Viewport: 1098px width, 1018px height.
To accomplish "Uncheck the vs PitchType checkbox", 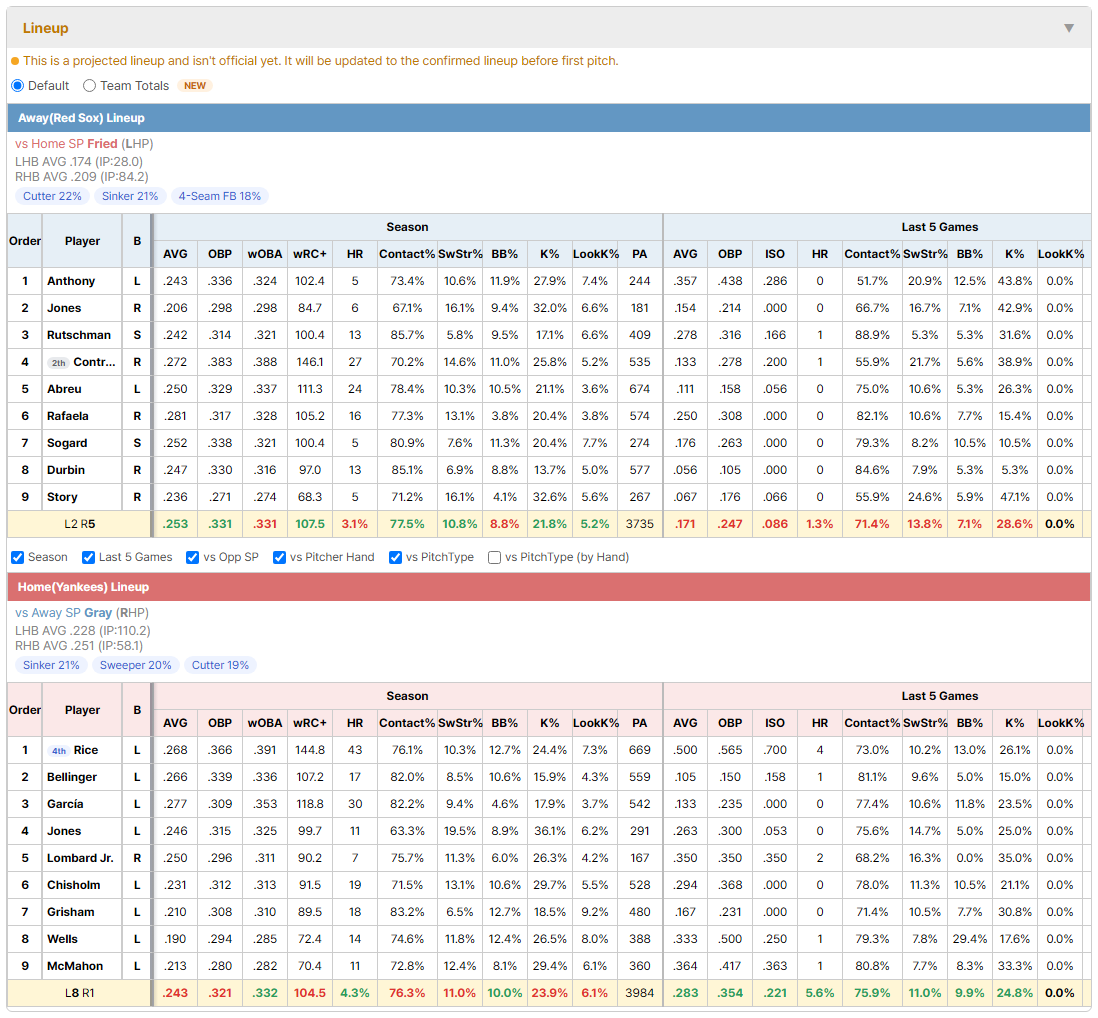I will pos(396,557).
